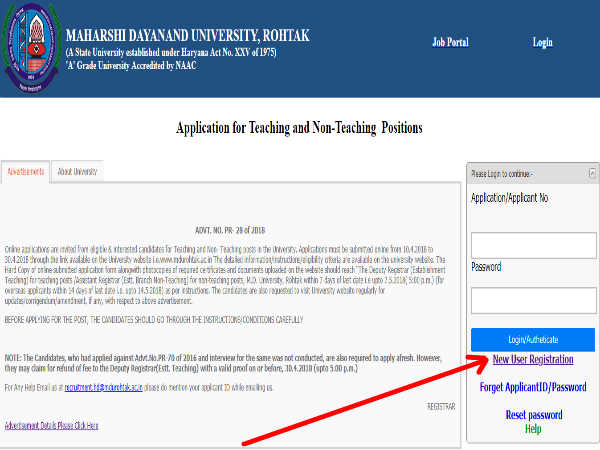Open the green Help link
Viewport: 600px width, 450px height.
coord(533,429)
